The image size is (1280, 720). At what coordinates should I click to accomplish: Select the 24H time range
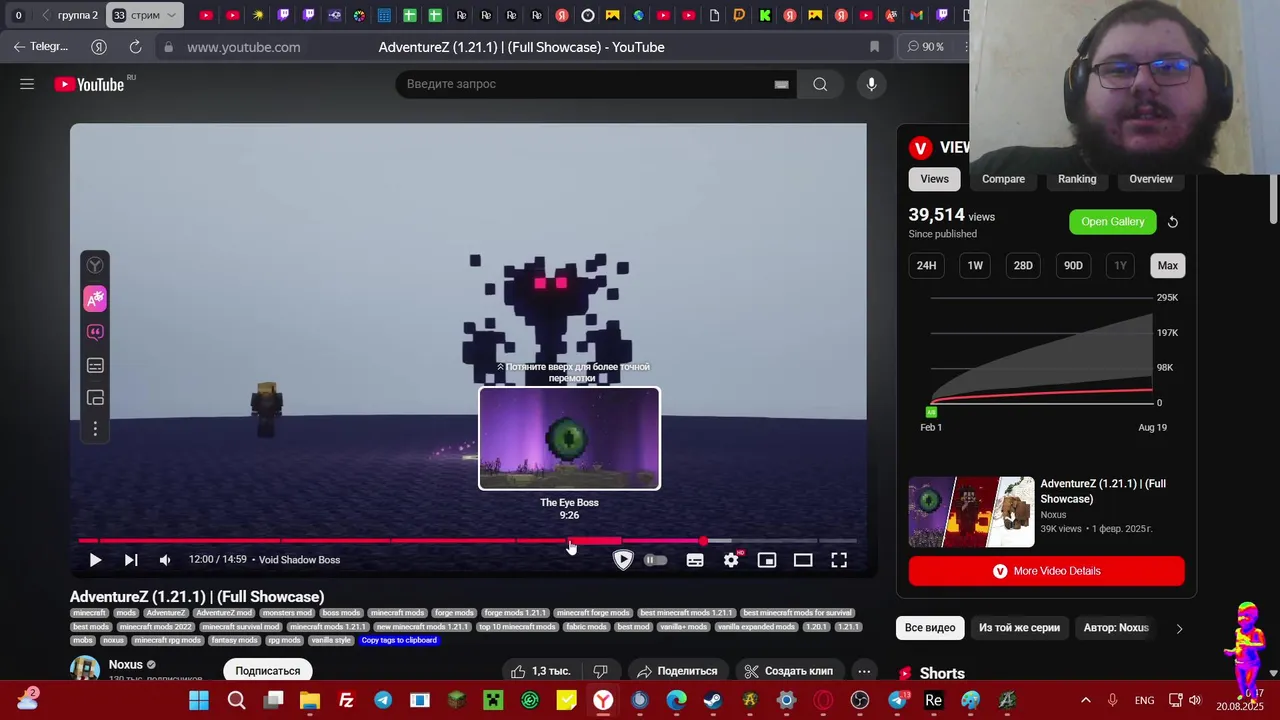coord(926,266)
